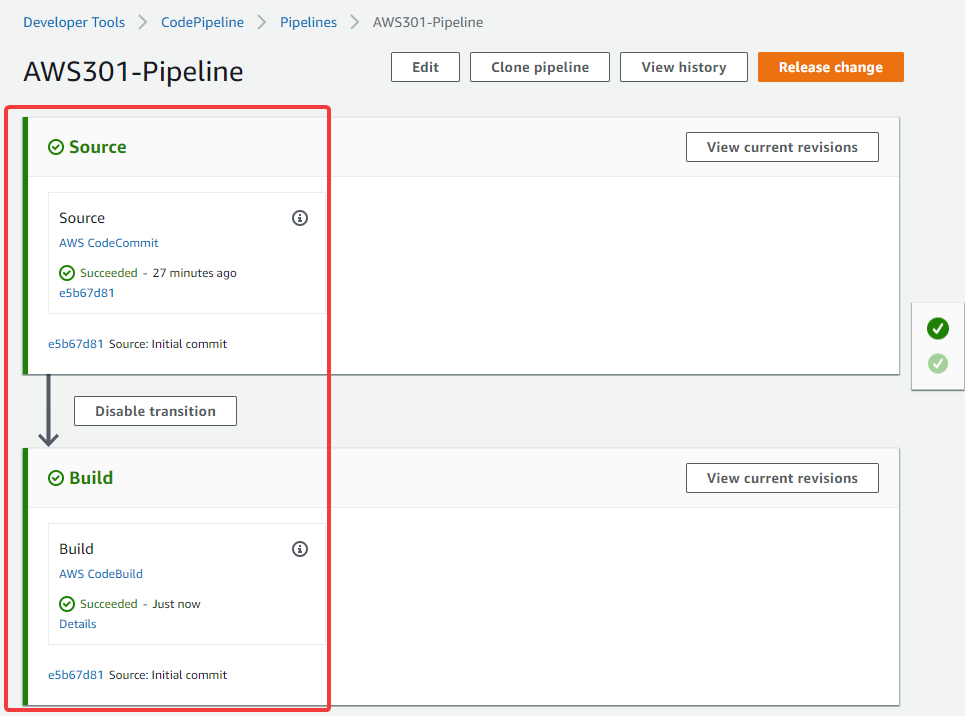This screenshot has width=965, height=716.
Task: Click Source action Succeeded status icon
Action: coord(67,273)
